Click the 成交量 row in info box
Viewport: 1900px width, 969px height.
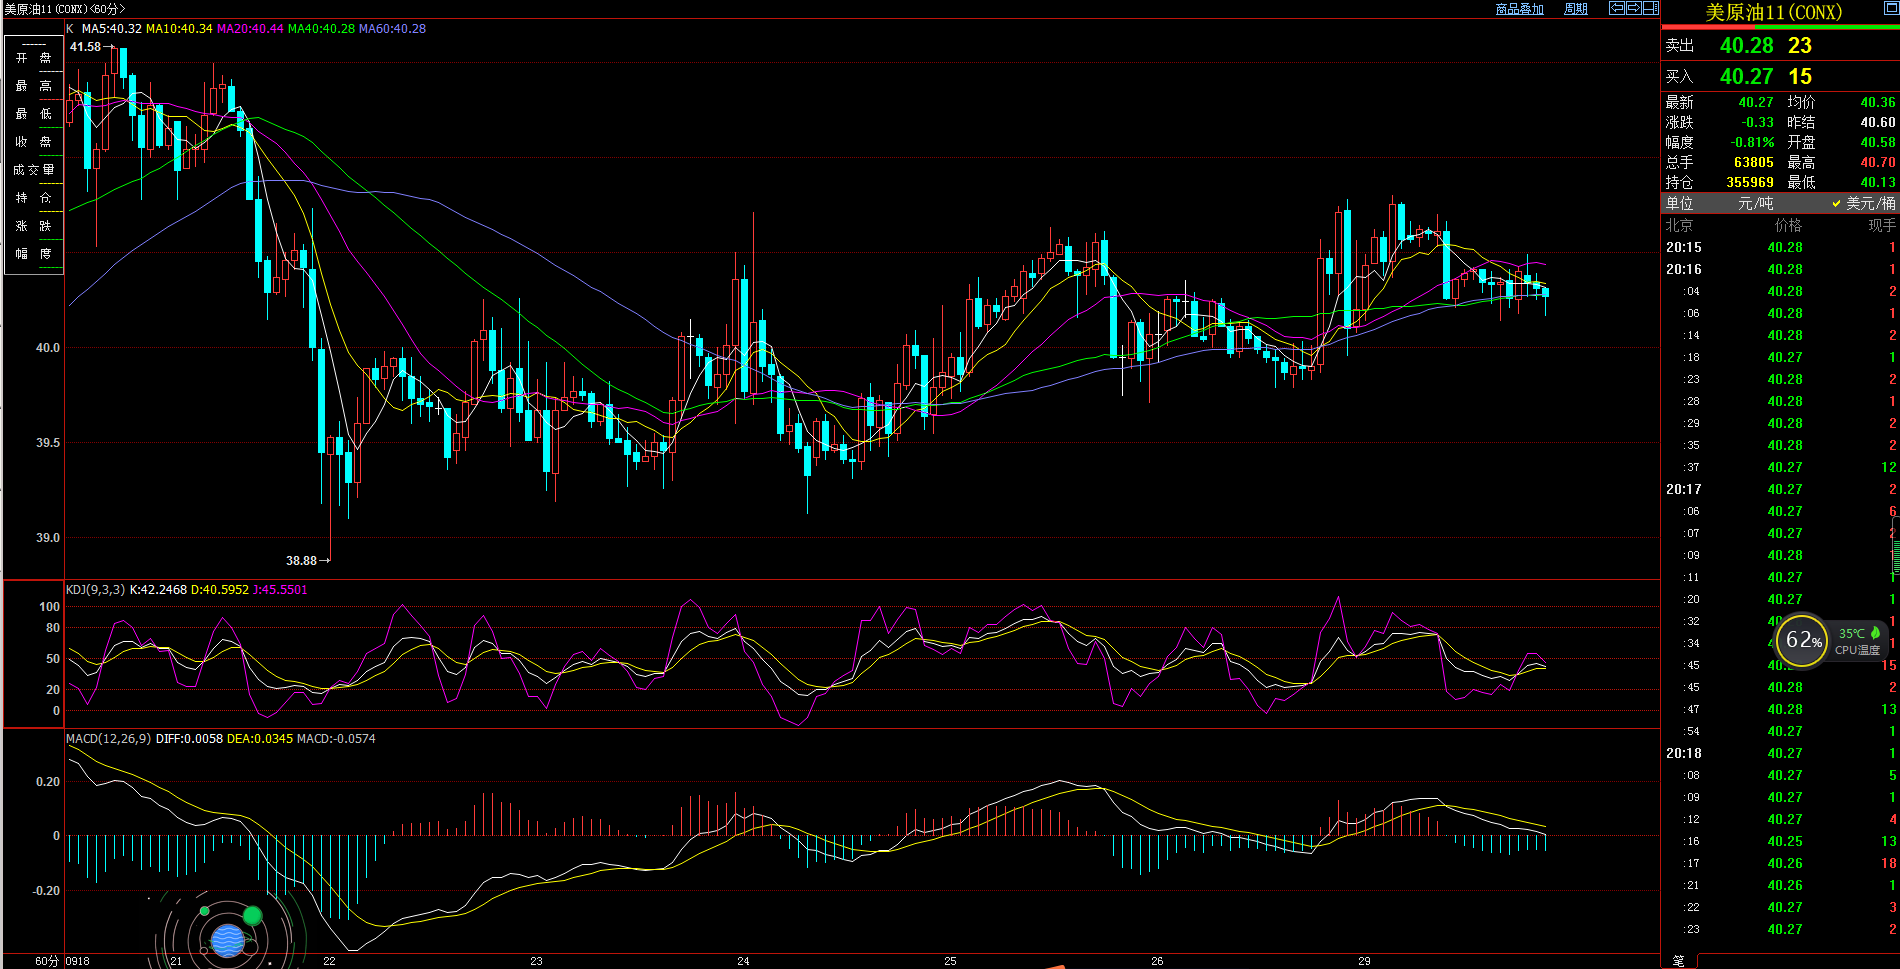[34, 170]
